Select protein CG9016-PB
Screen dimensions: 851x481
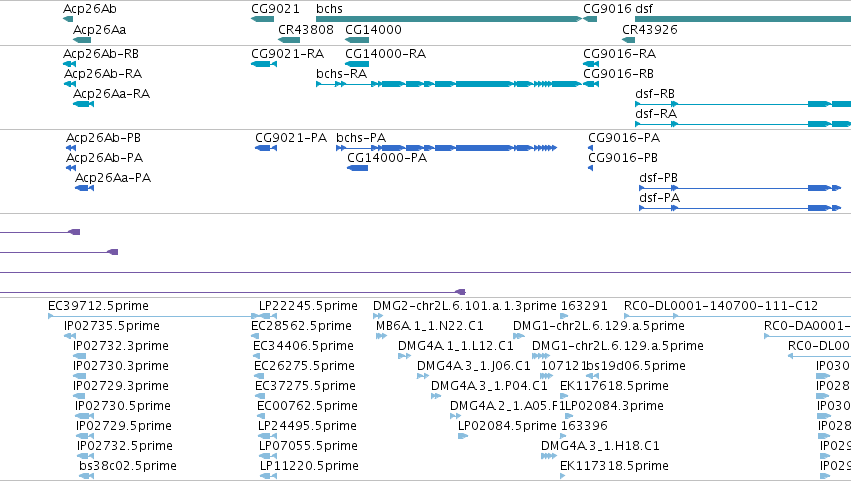pyautogui.click(x=623, y=158)
